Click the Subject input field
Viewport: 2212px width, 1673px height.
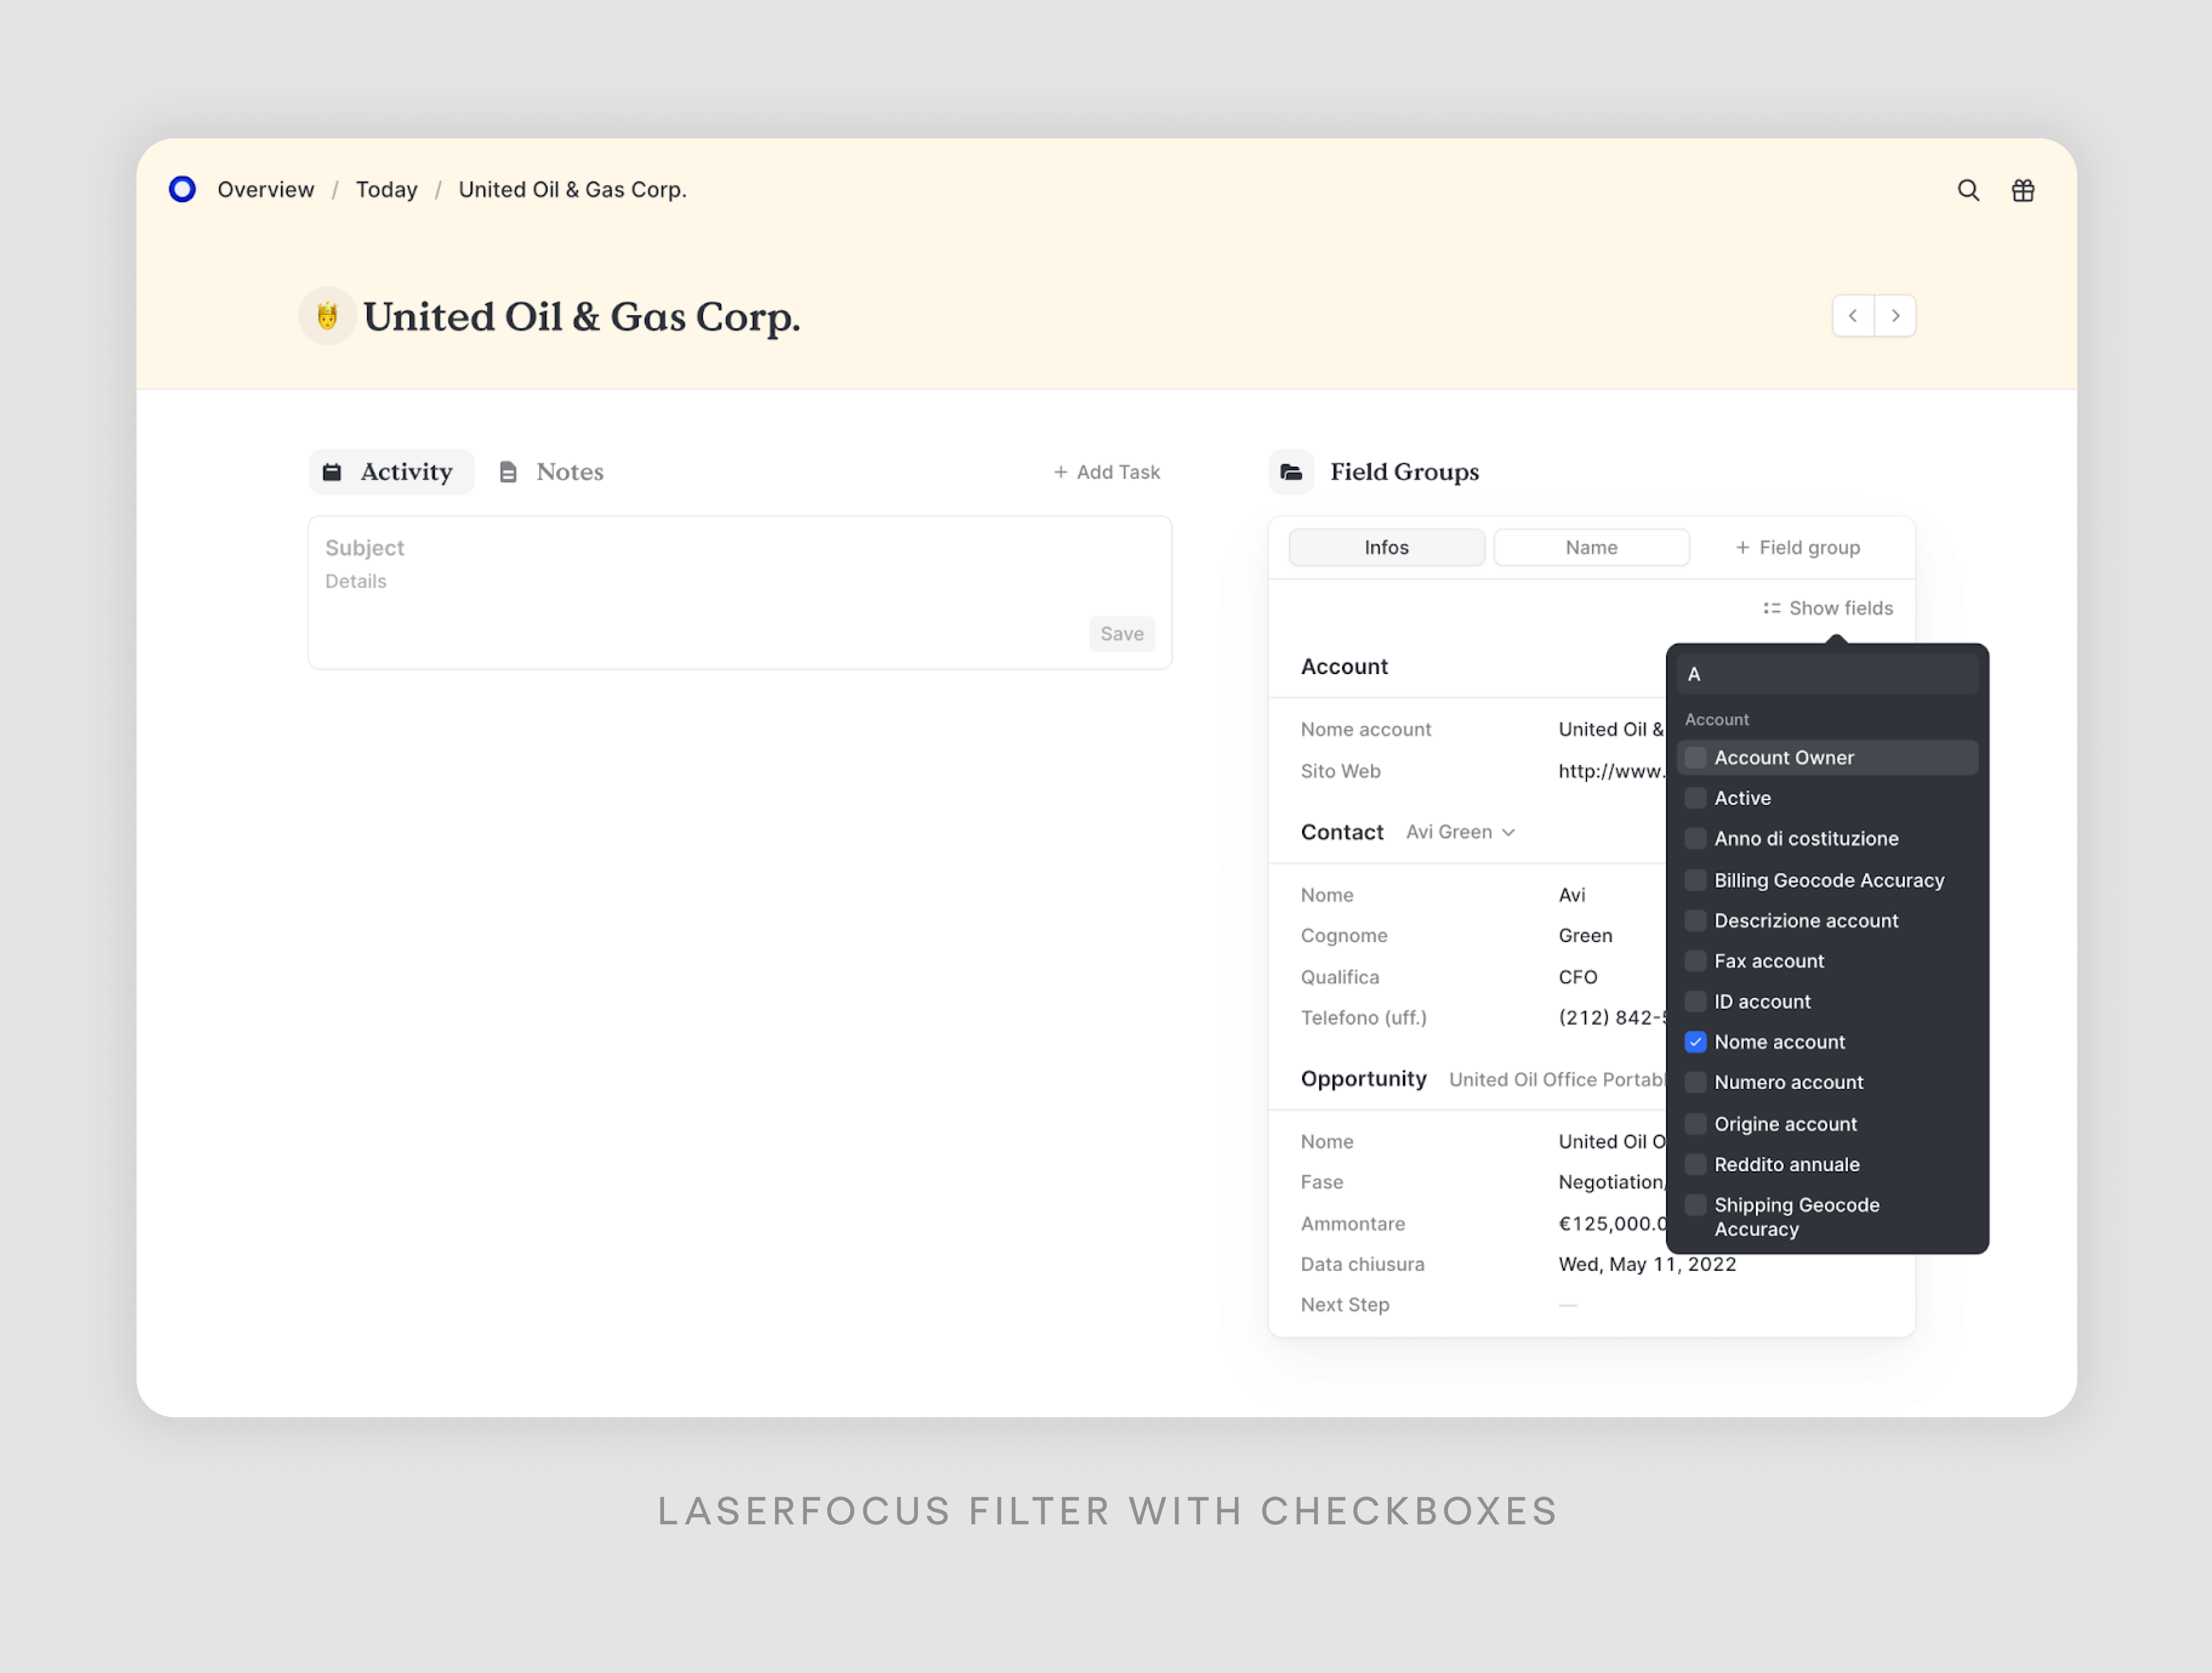(738, 547)
